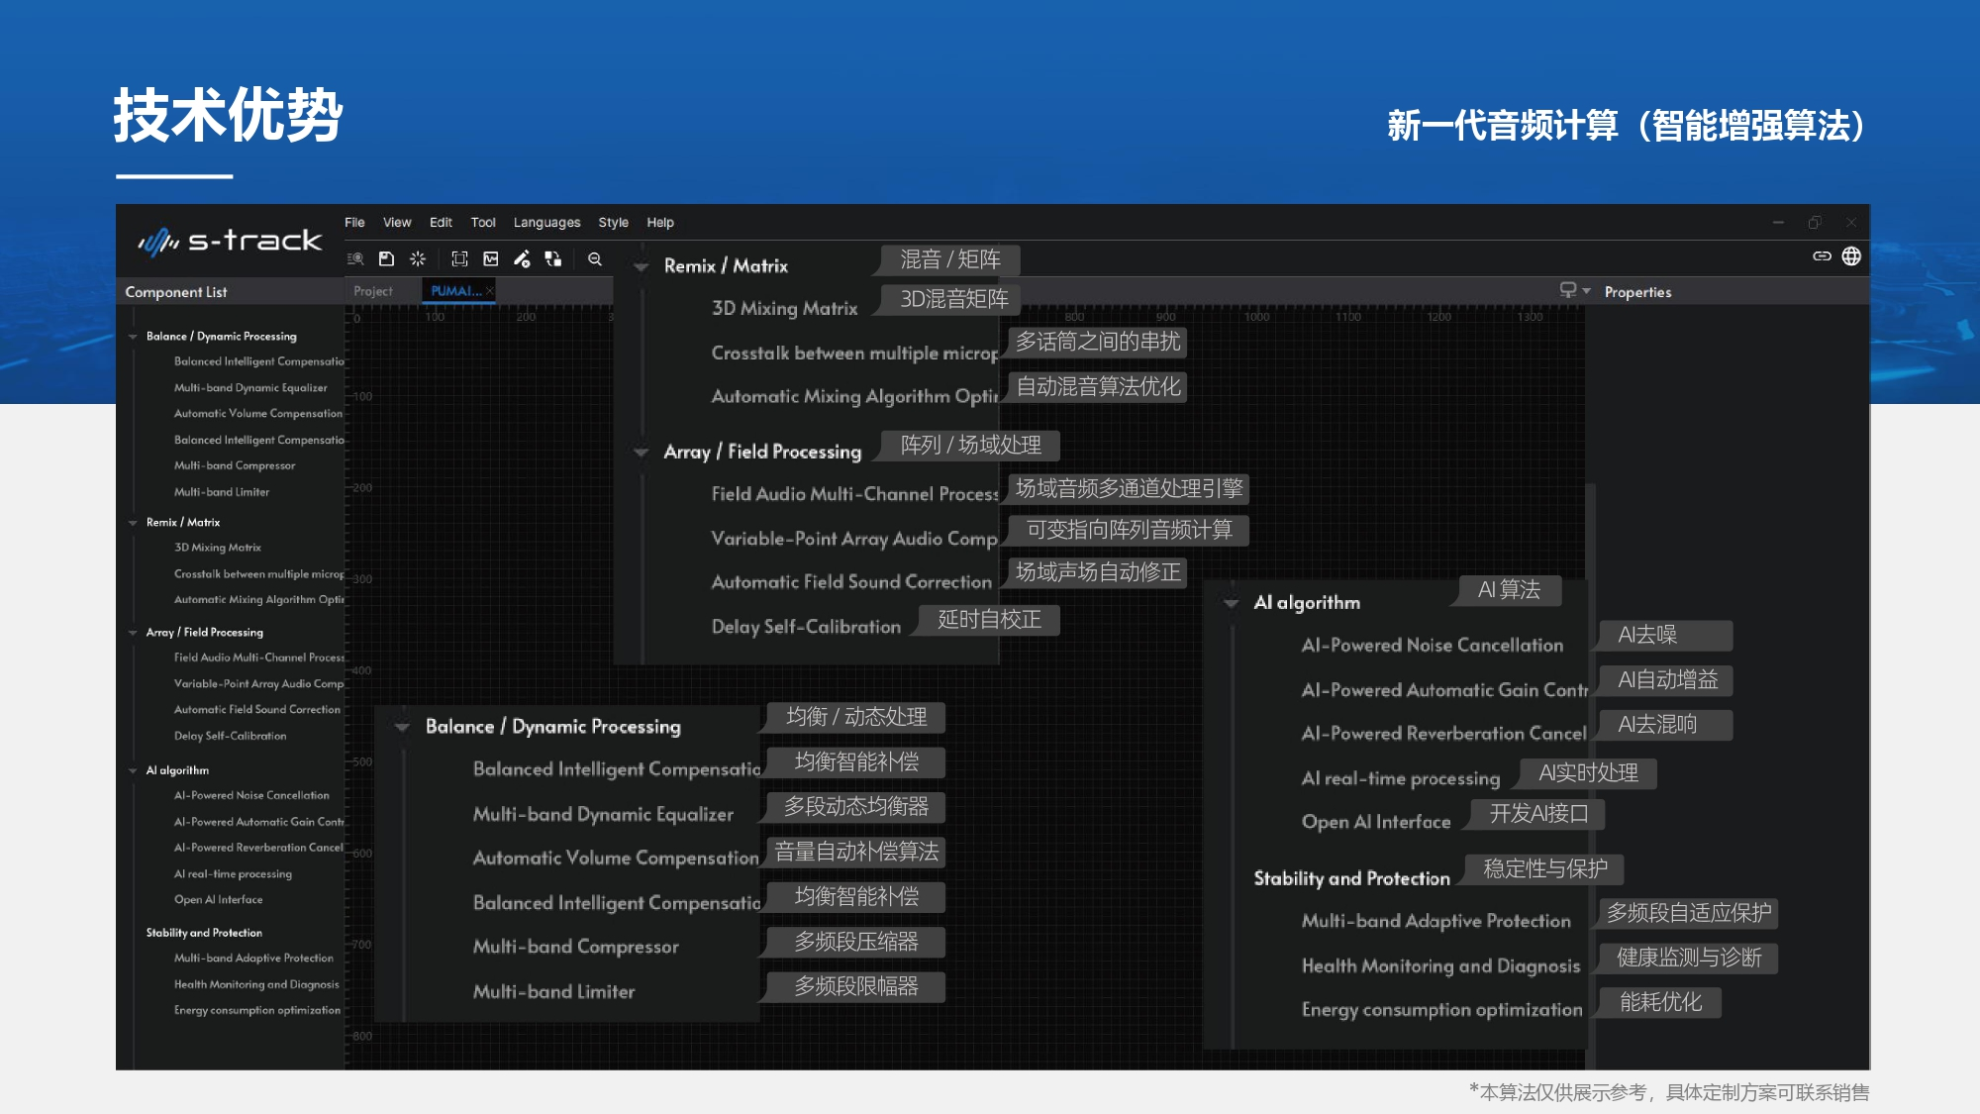This screenshot has height=1114, width=1980.
Task: Select the fit-to-screen frame icon
Action: click(459, 258)
